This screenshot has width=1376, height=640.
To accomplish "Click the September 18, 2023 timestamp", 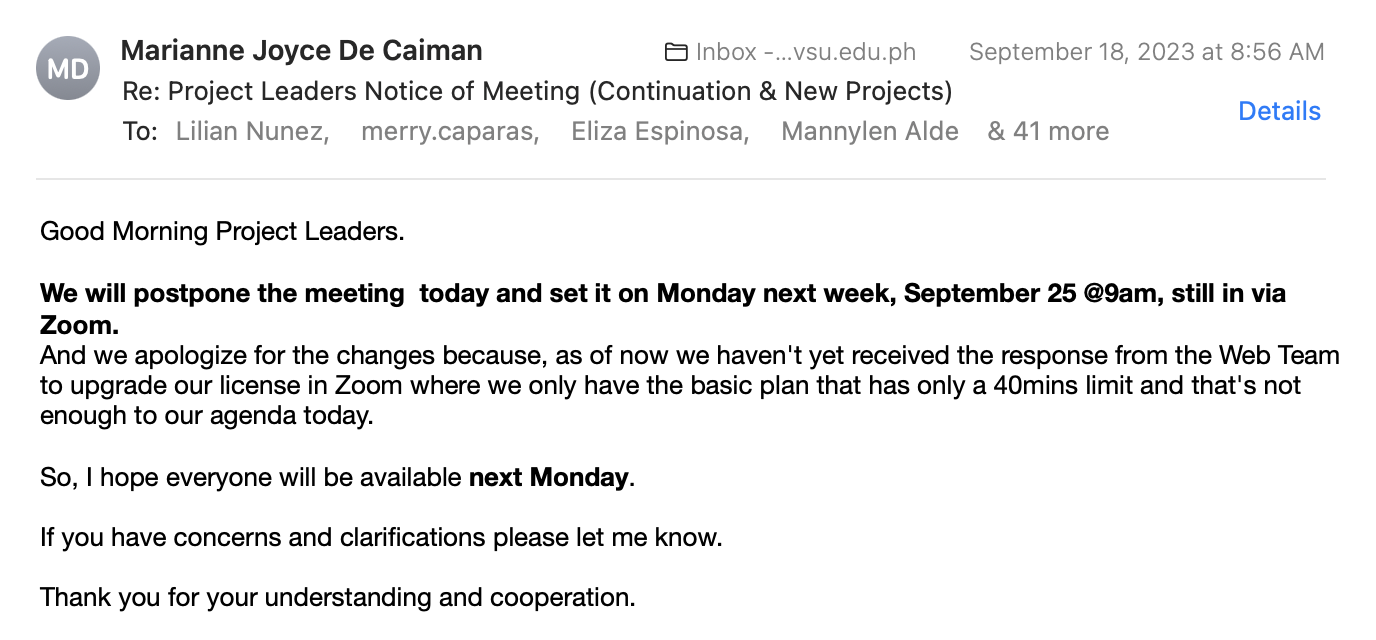I will [1146, 52].
